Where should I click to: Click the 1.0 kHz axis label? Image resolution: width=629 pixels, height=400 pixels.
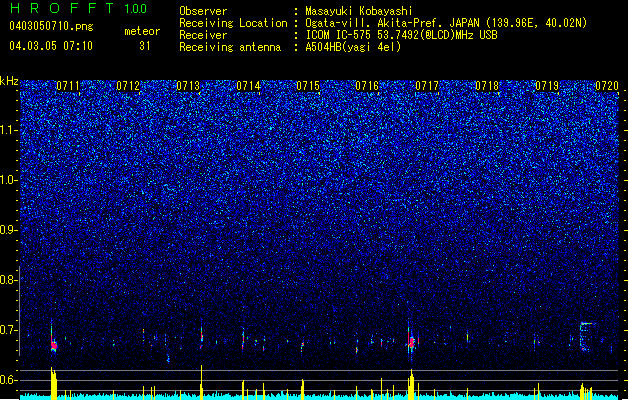(9, 180)
